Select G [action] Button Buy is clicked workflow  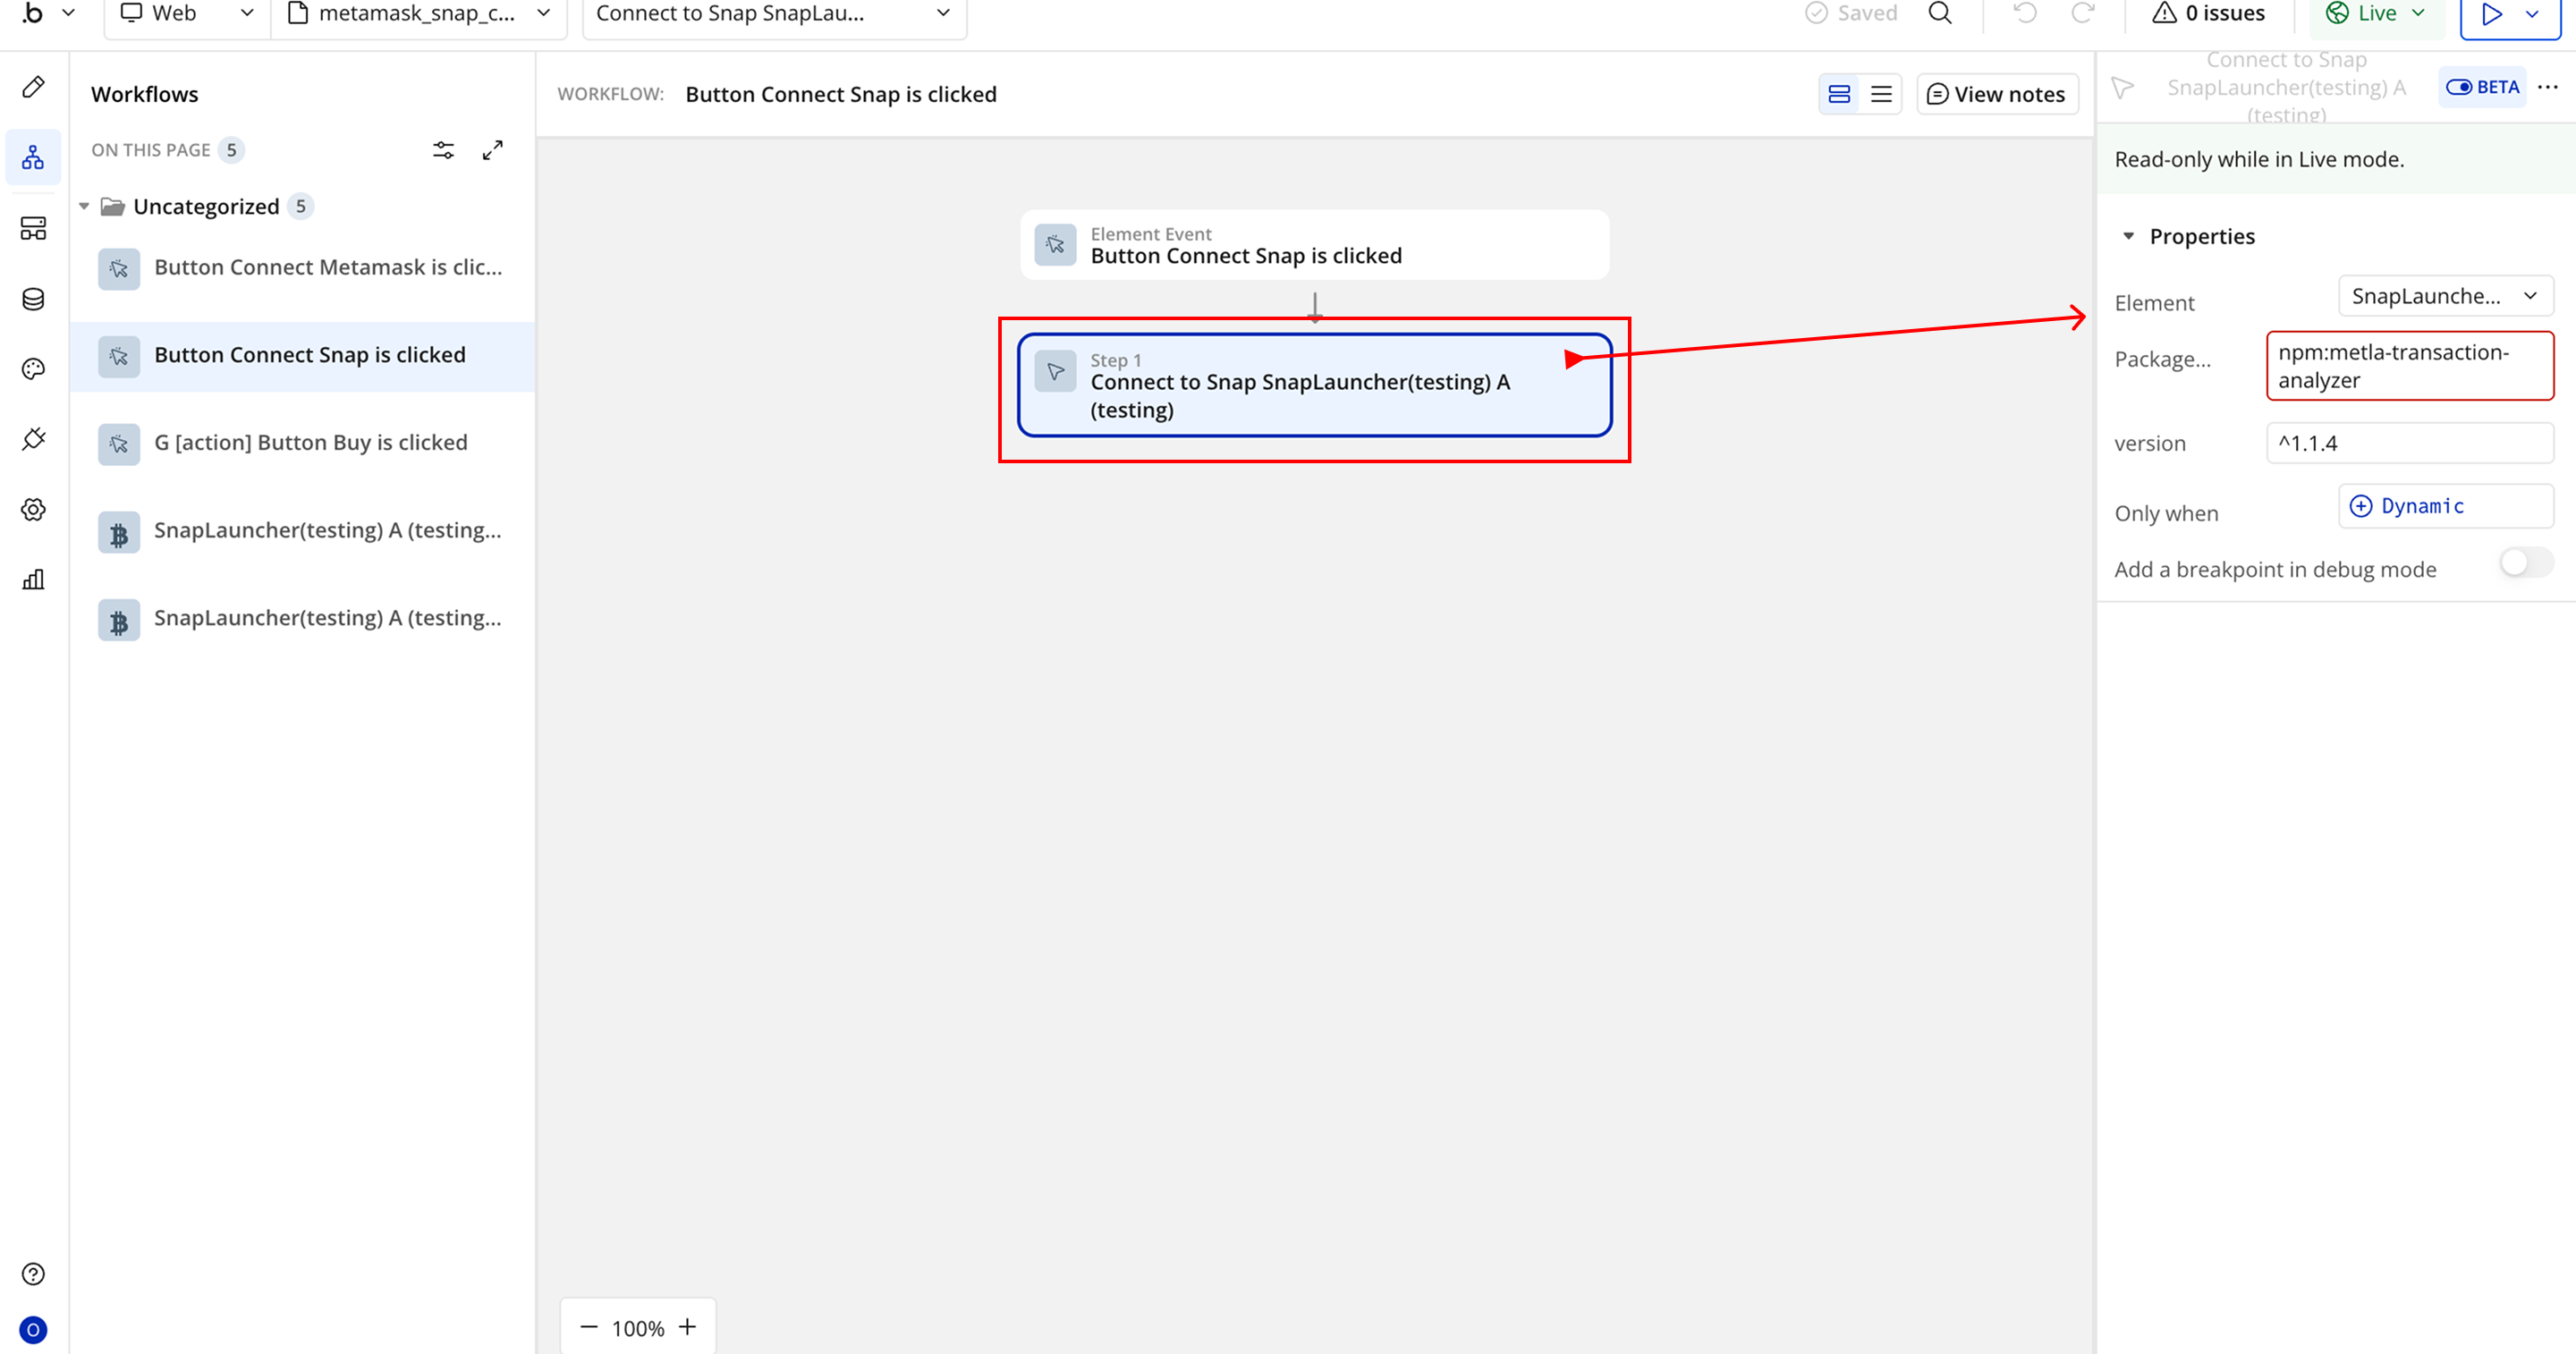tap(310, 442)
